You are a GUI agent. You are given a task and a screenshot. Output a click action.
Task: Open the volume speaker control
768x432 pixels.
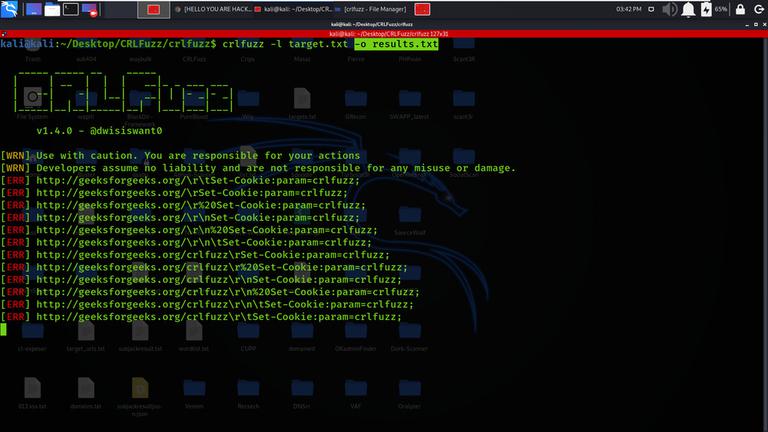[669, 9]
